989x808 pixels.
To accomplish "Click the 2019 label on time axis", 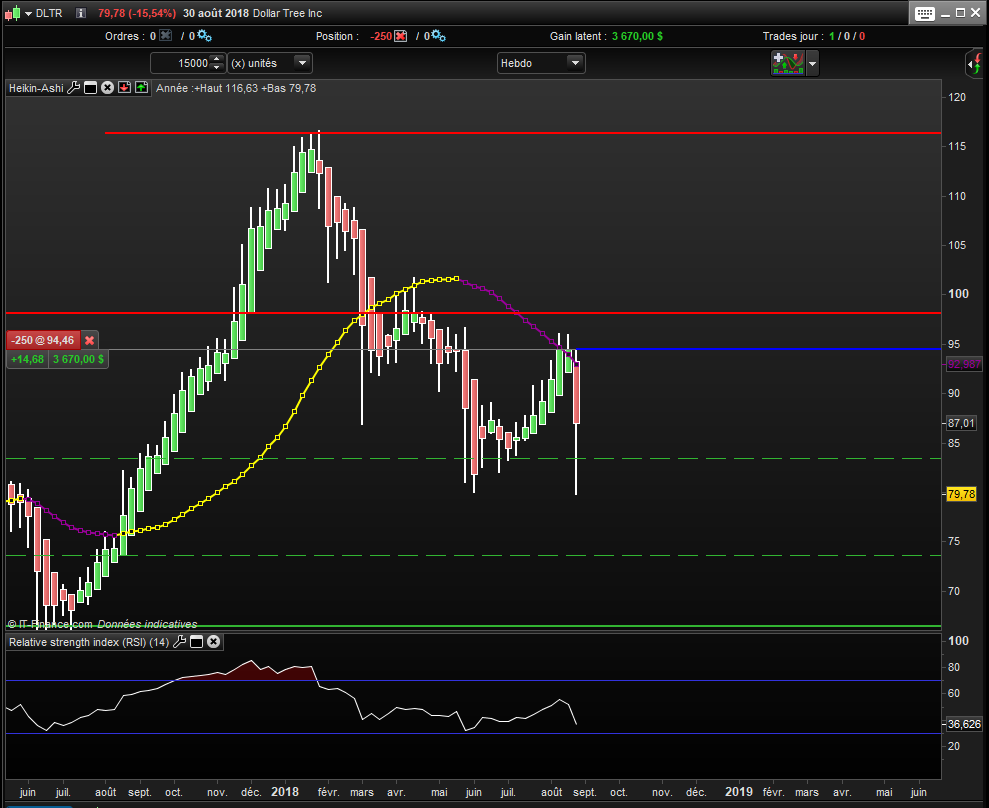I will (x=739, y=792).
